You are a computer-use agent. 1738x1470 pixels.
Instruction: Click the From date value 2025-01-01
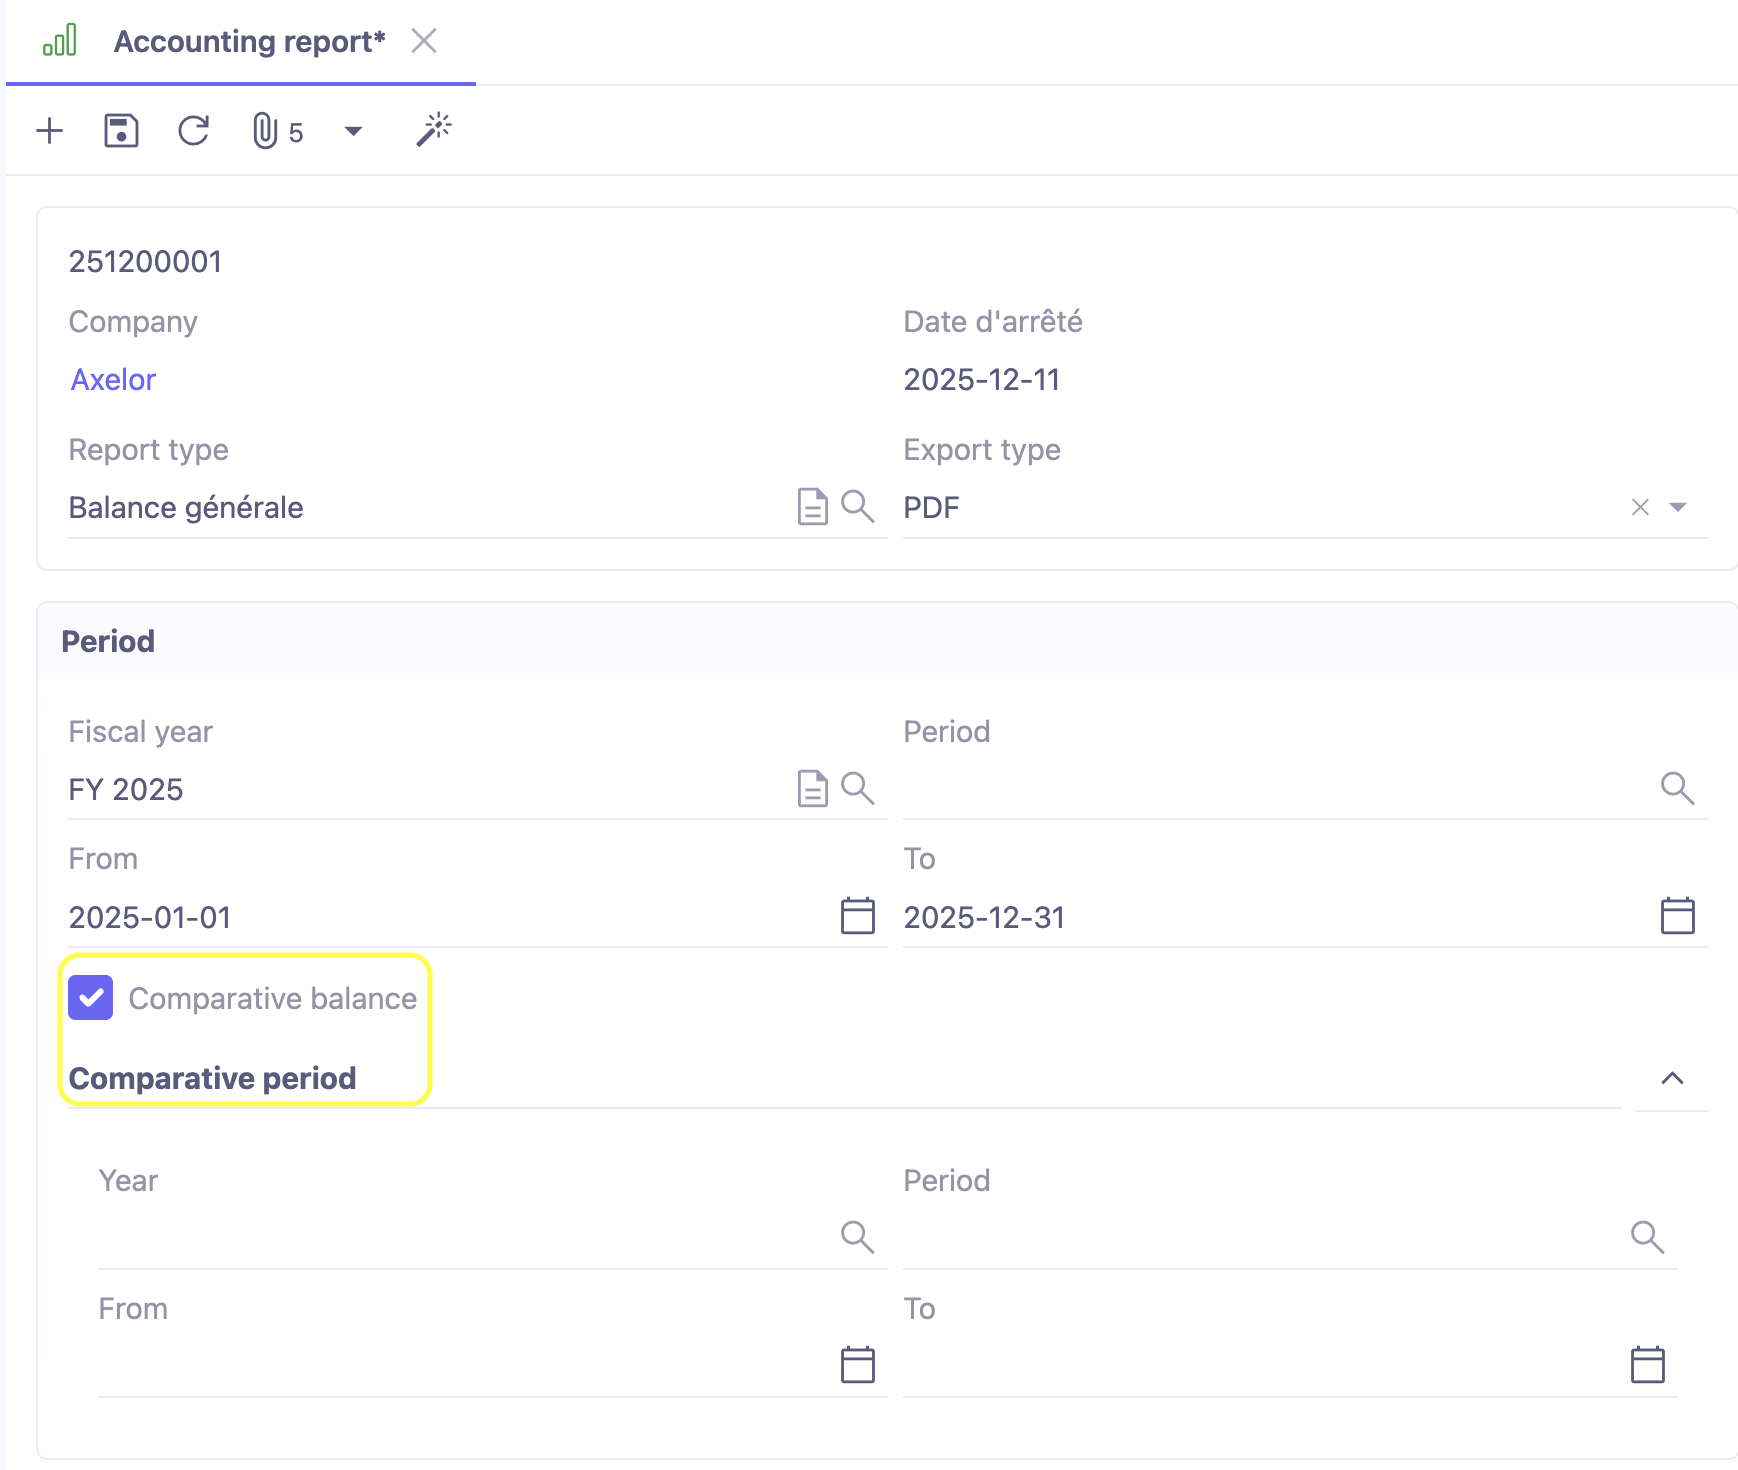tap(150, 918)
